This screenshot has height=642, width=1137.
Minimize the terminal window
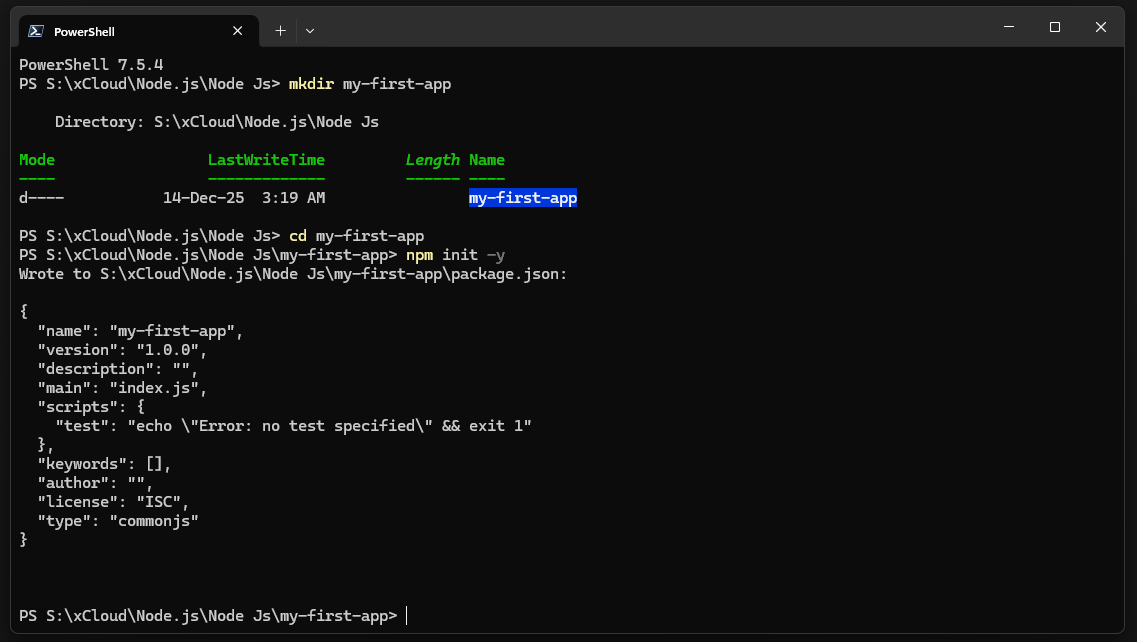1008,27
